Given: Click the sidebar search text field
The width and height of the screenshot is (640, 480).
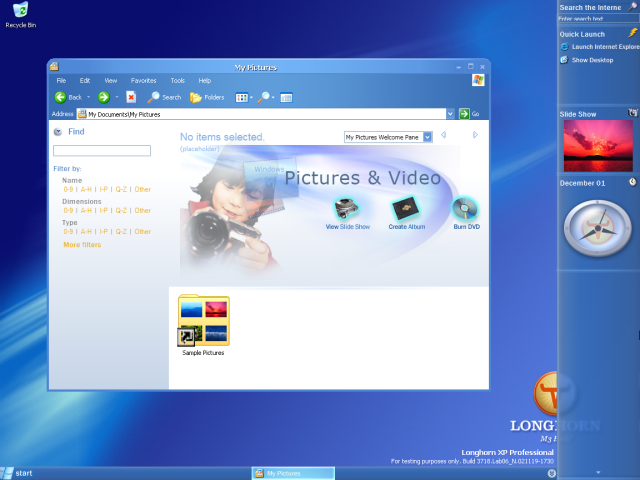Looking at the screenshot, I should coord(598,18).
